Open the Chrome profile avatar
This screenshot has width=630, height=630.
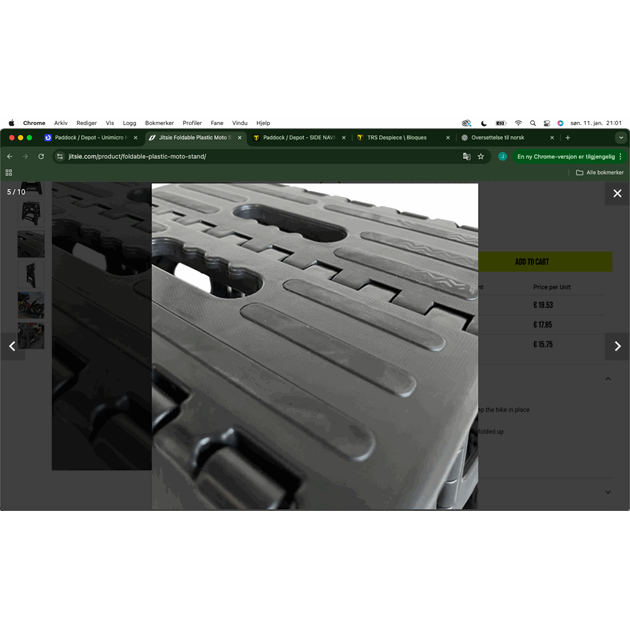(503, 156)
